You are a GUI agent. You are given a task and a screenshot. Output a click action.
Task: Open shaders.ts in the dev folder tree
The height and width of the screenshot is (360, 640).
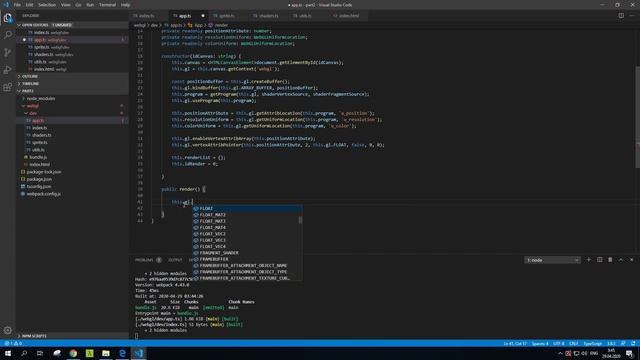72,135
